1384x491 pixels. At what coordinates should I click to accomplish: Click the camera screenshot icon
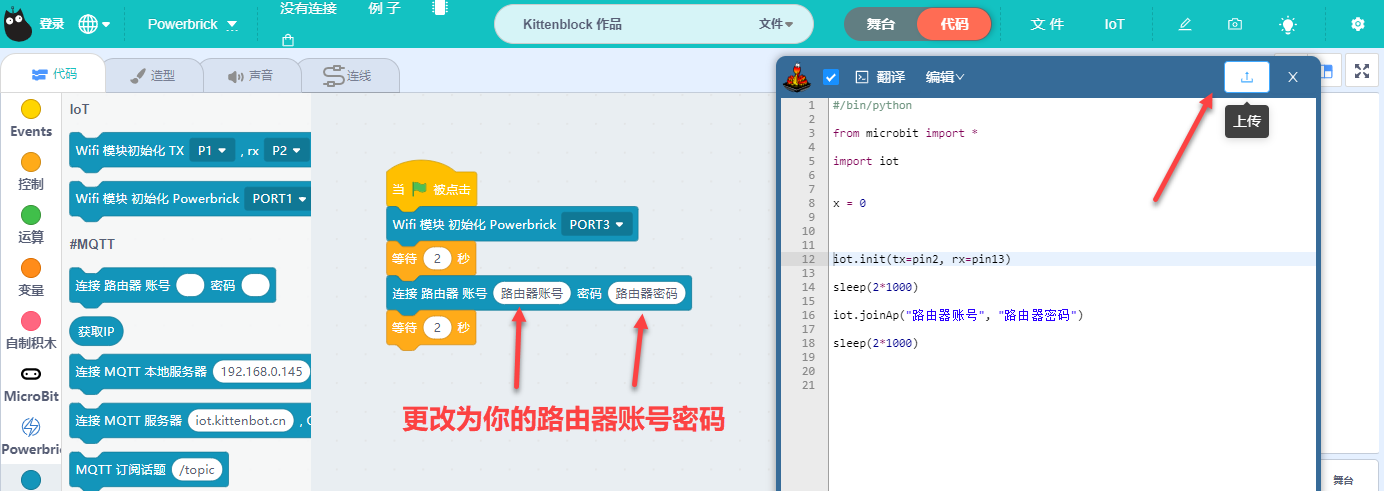[1235, 24]
